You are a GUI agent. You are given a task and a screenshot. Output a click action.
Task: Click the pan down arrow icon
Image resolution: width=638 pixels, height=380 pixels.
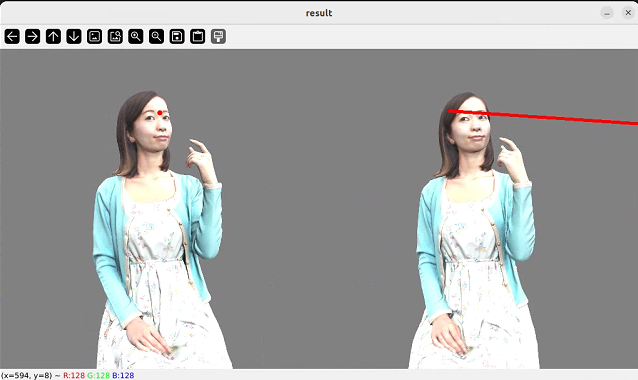[x=74, y=37]
